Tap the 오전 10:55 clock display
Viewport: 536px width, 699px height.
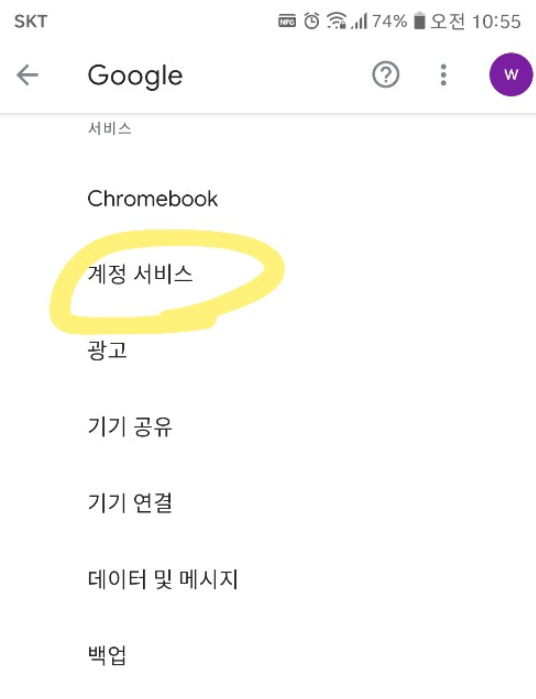coord(475,21)
